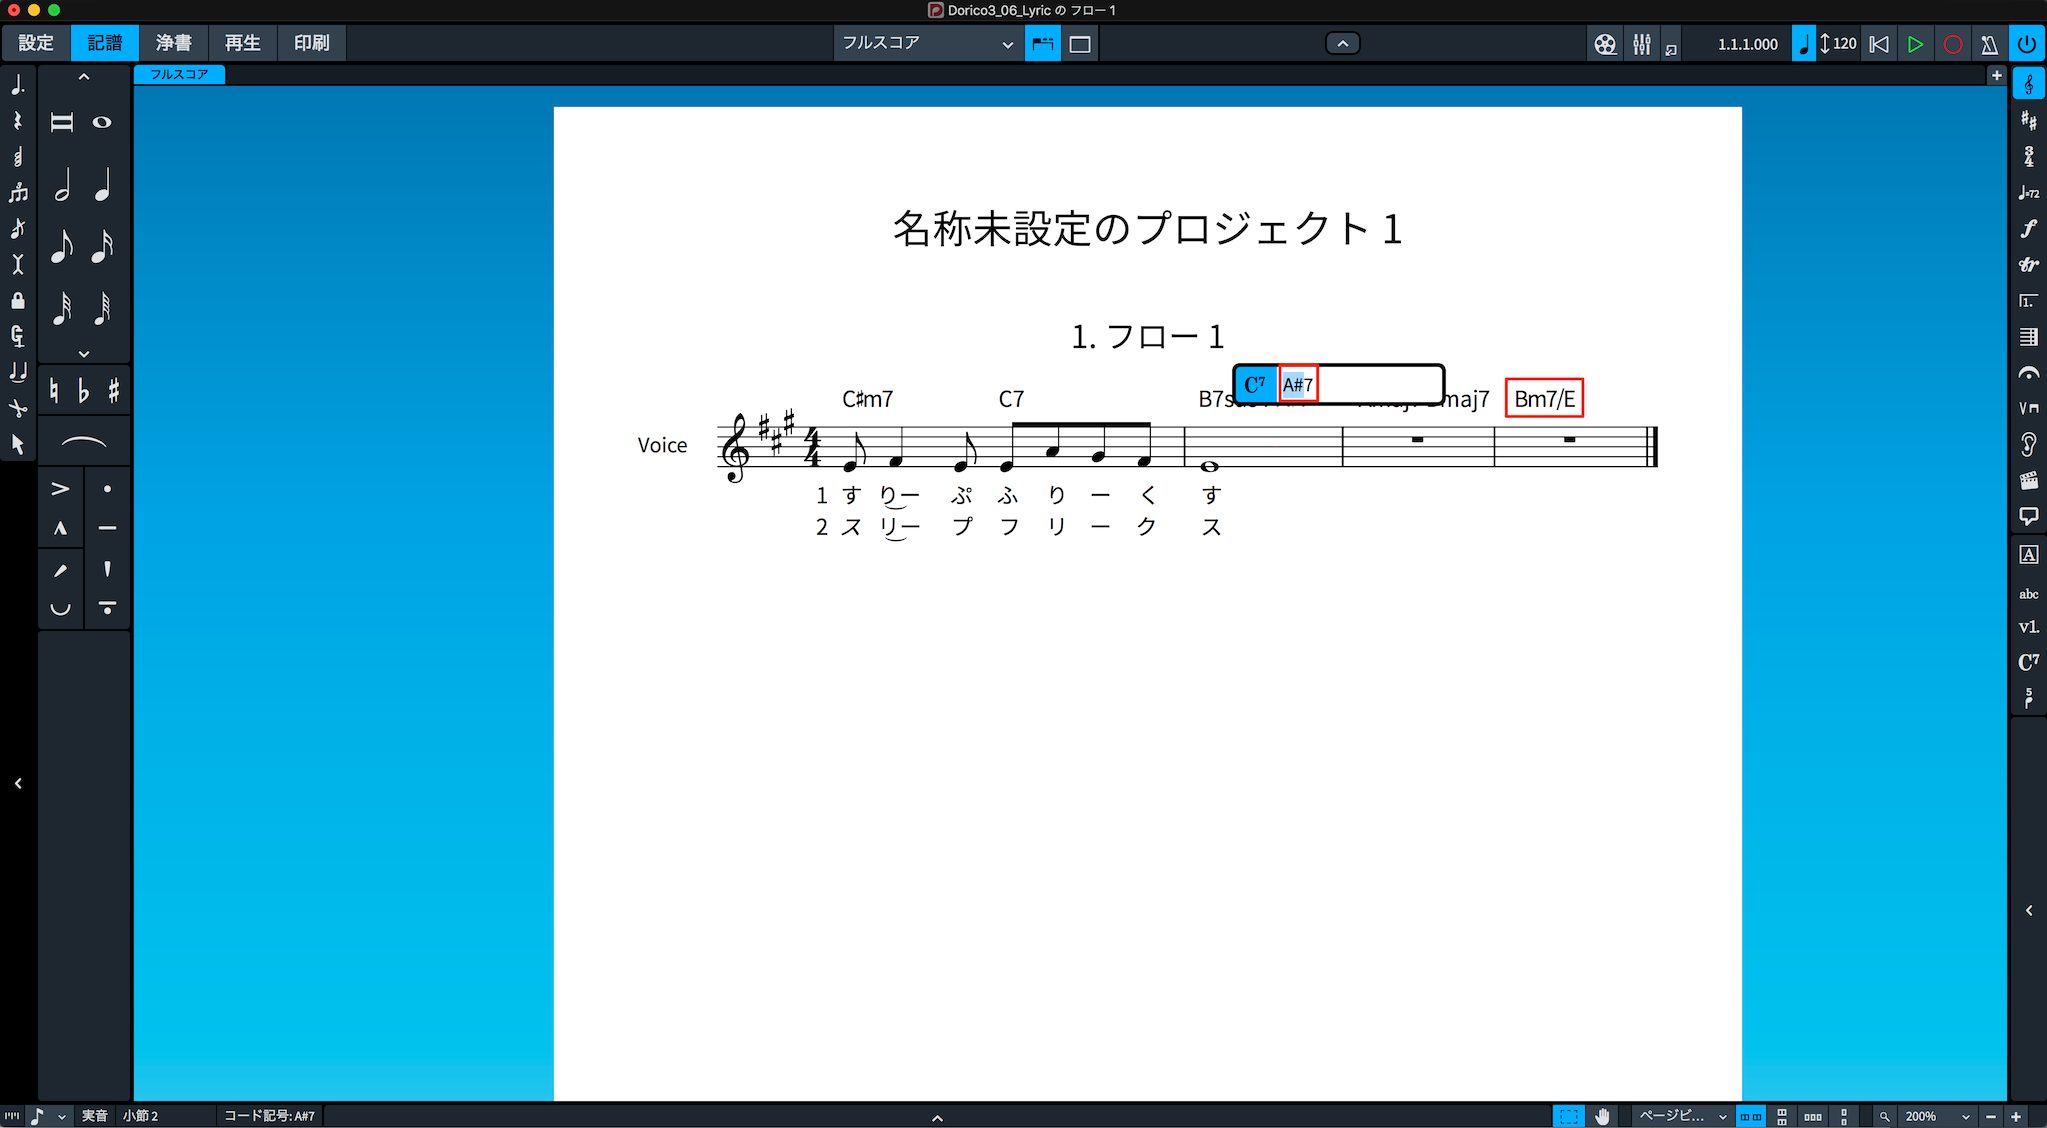
Task: Select the Bm7/E chord symbol
Action: click(1544, 399)
